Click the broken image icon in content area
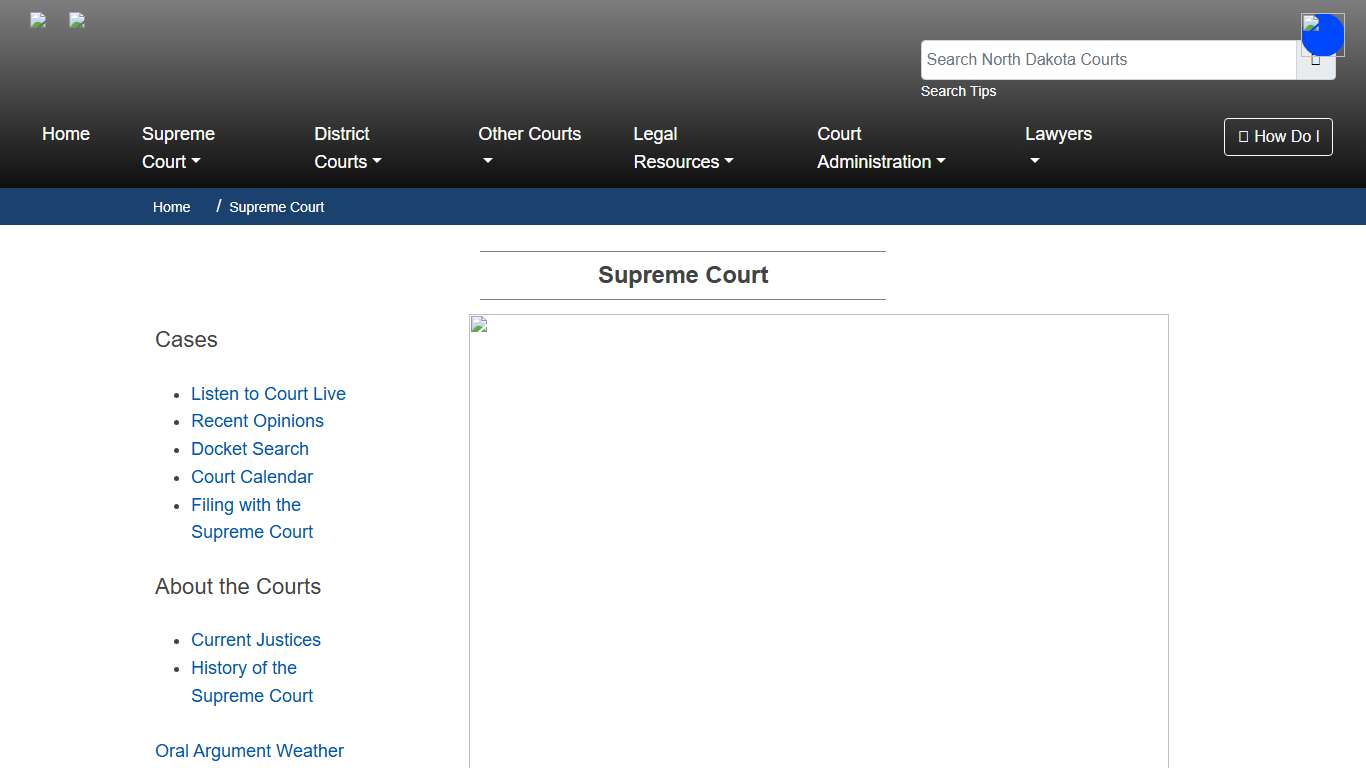The width and height of the screenshot is (1366, 768). [478, 323]
